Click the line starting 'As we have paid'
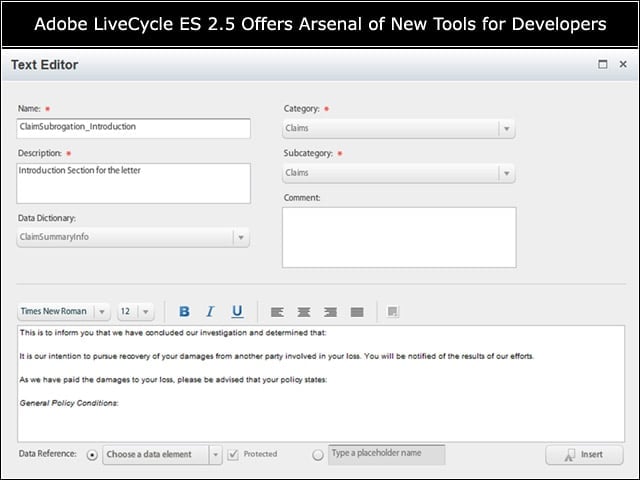 click(x=173, y=380)
